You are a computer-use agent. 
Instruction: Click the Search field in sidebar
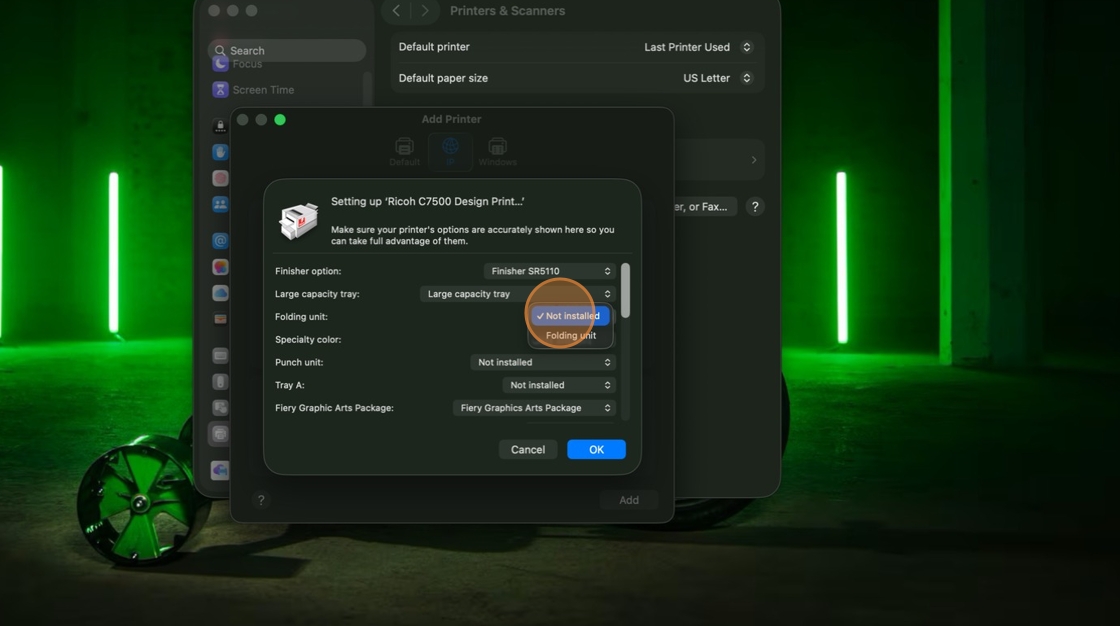(x=287, y=51)
